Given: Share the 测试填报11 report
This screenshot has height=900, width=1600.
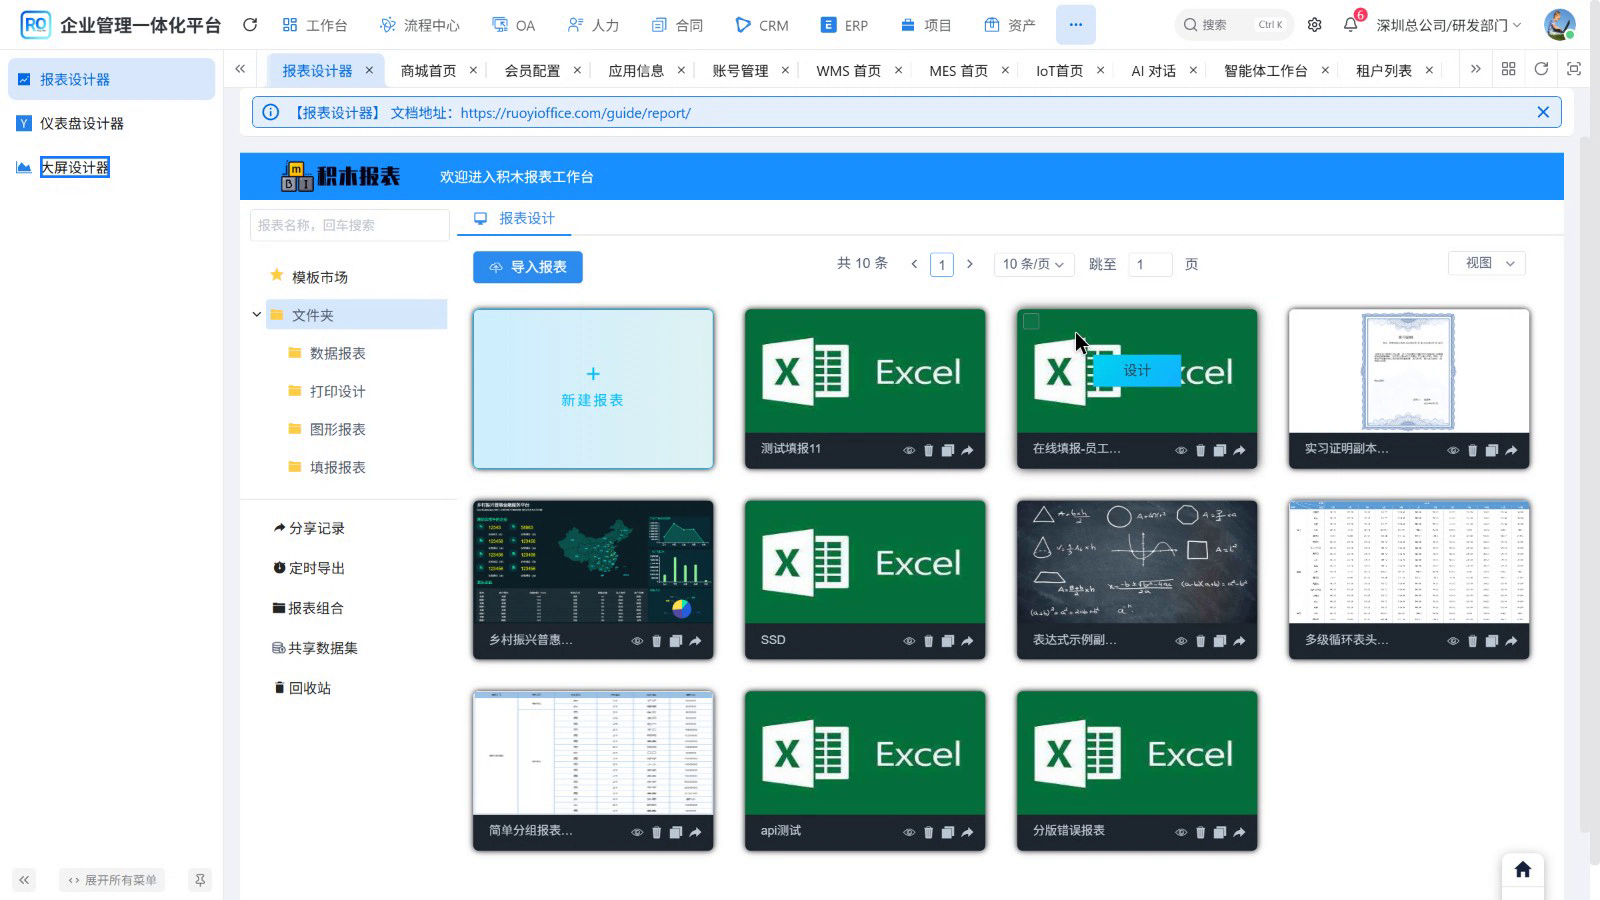Looking at the screenshot, I should click(967, 450).
